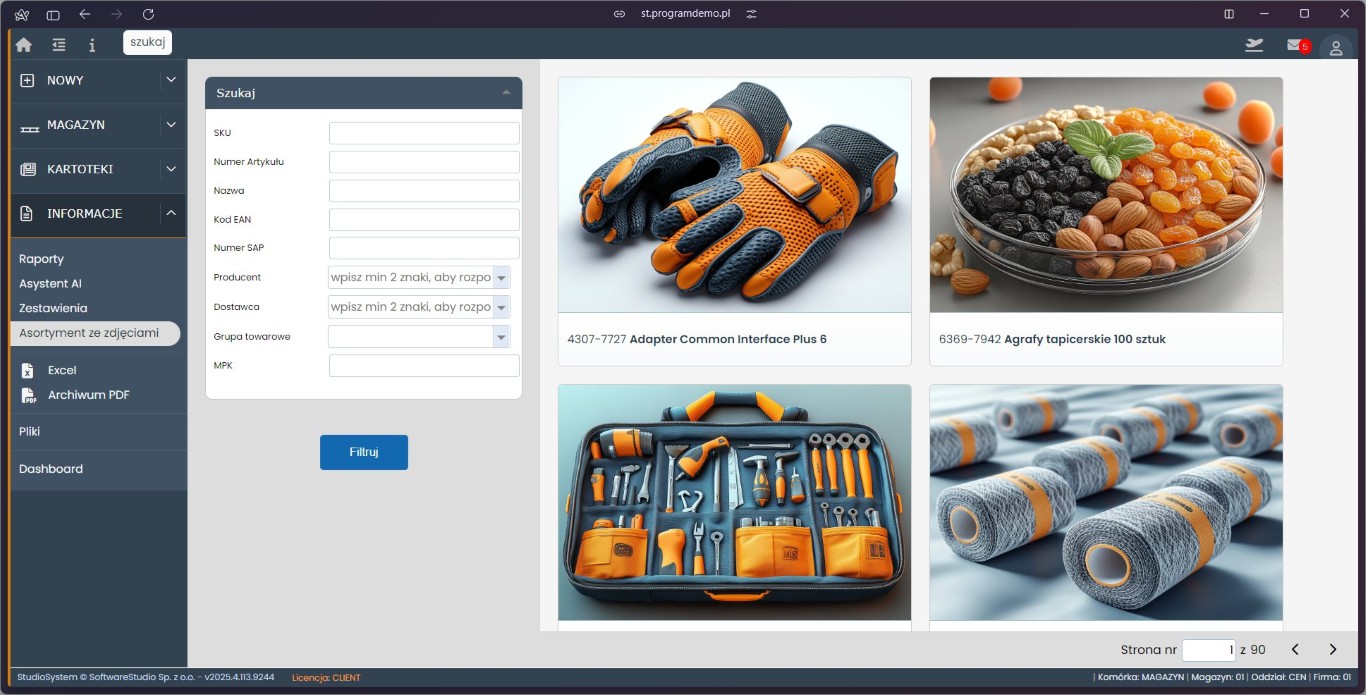Reload the page with the browser refresh icon
Screen dimensions: 1366x695
148,14
